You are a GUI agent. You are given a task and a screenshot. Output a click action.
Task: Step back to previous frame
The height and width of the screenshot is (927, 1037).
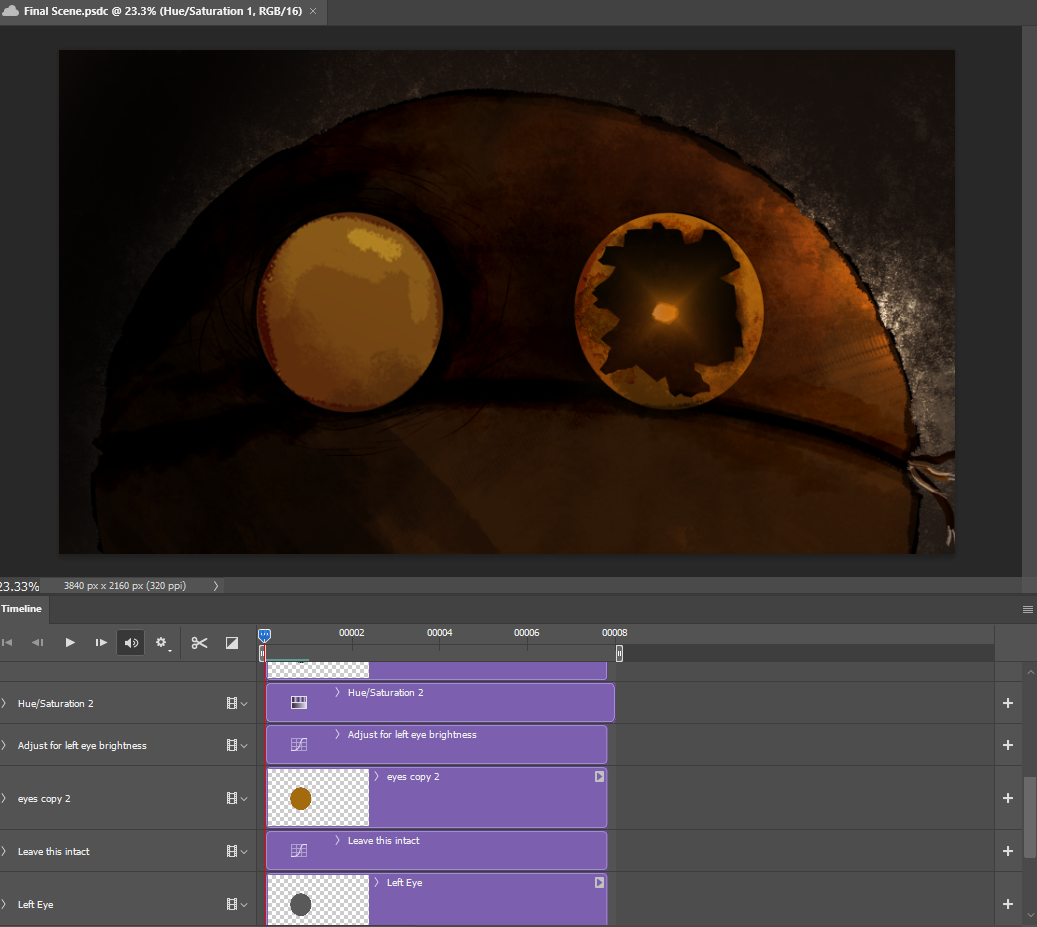(x=38, y=643)
